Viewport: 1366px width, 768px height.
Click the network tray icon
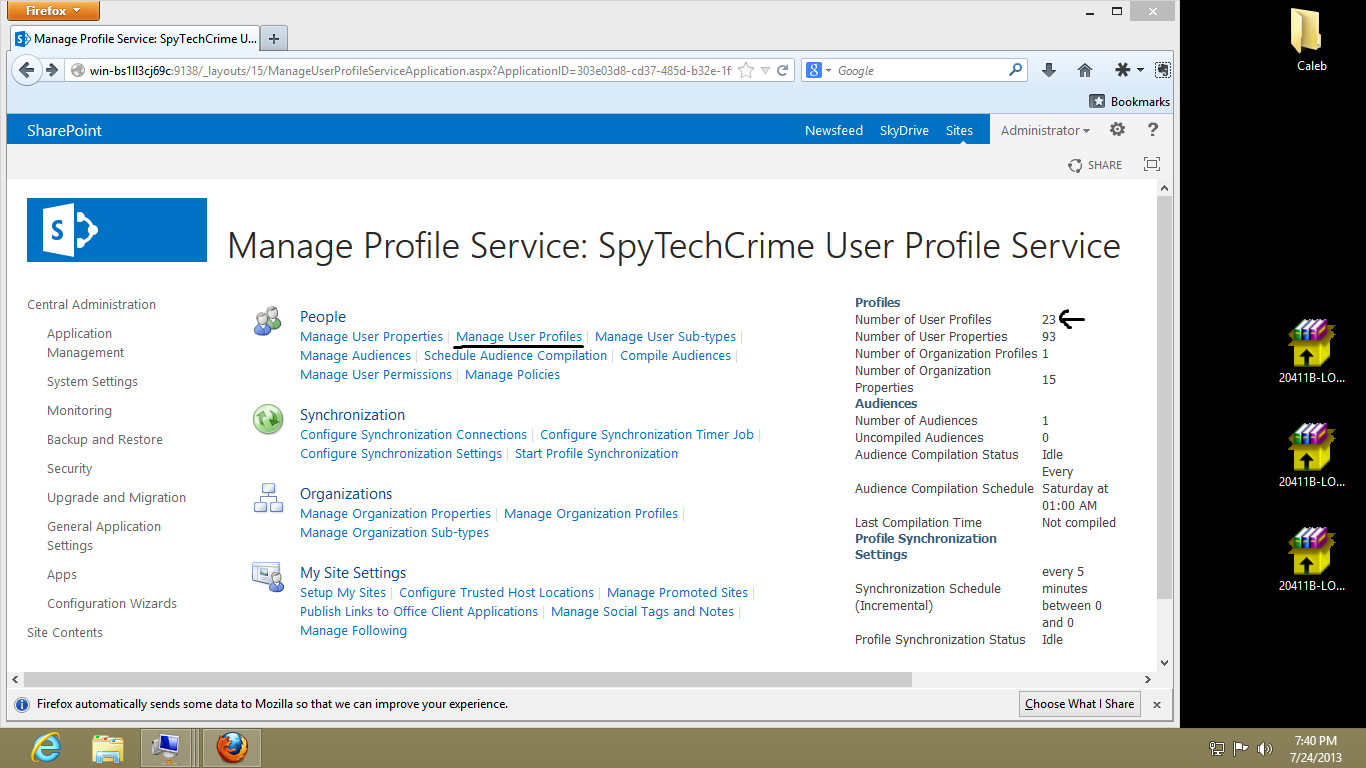1217,748
